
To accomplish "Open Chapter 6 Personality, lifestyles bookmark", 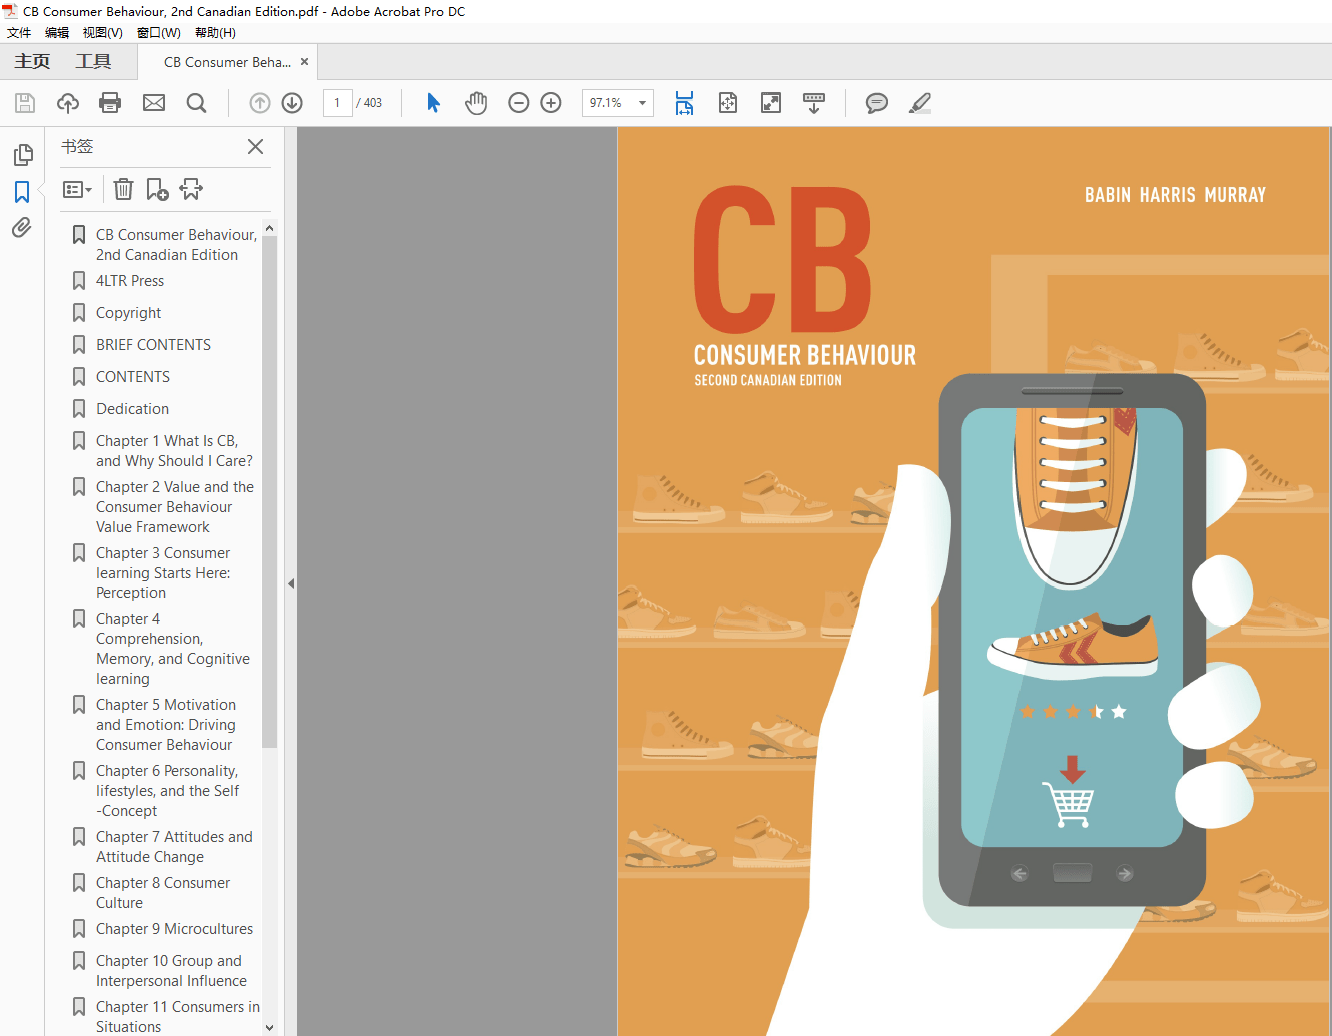I will coord(168,791).
